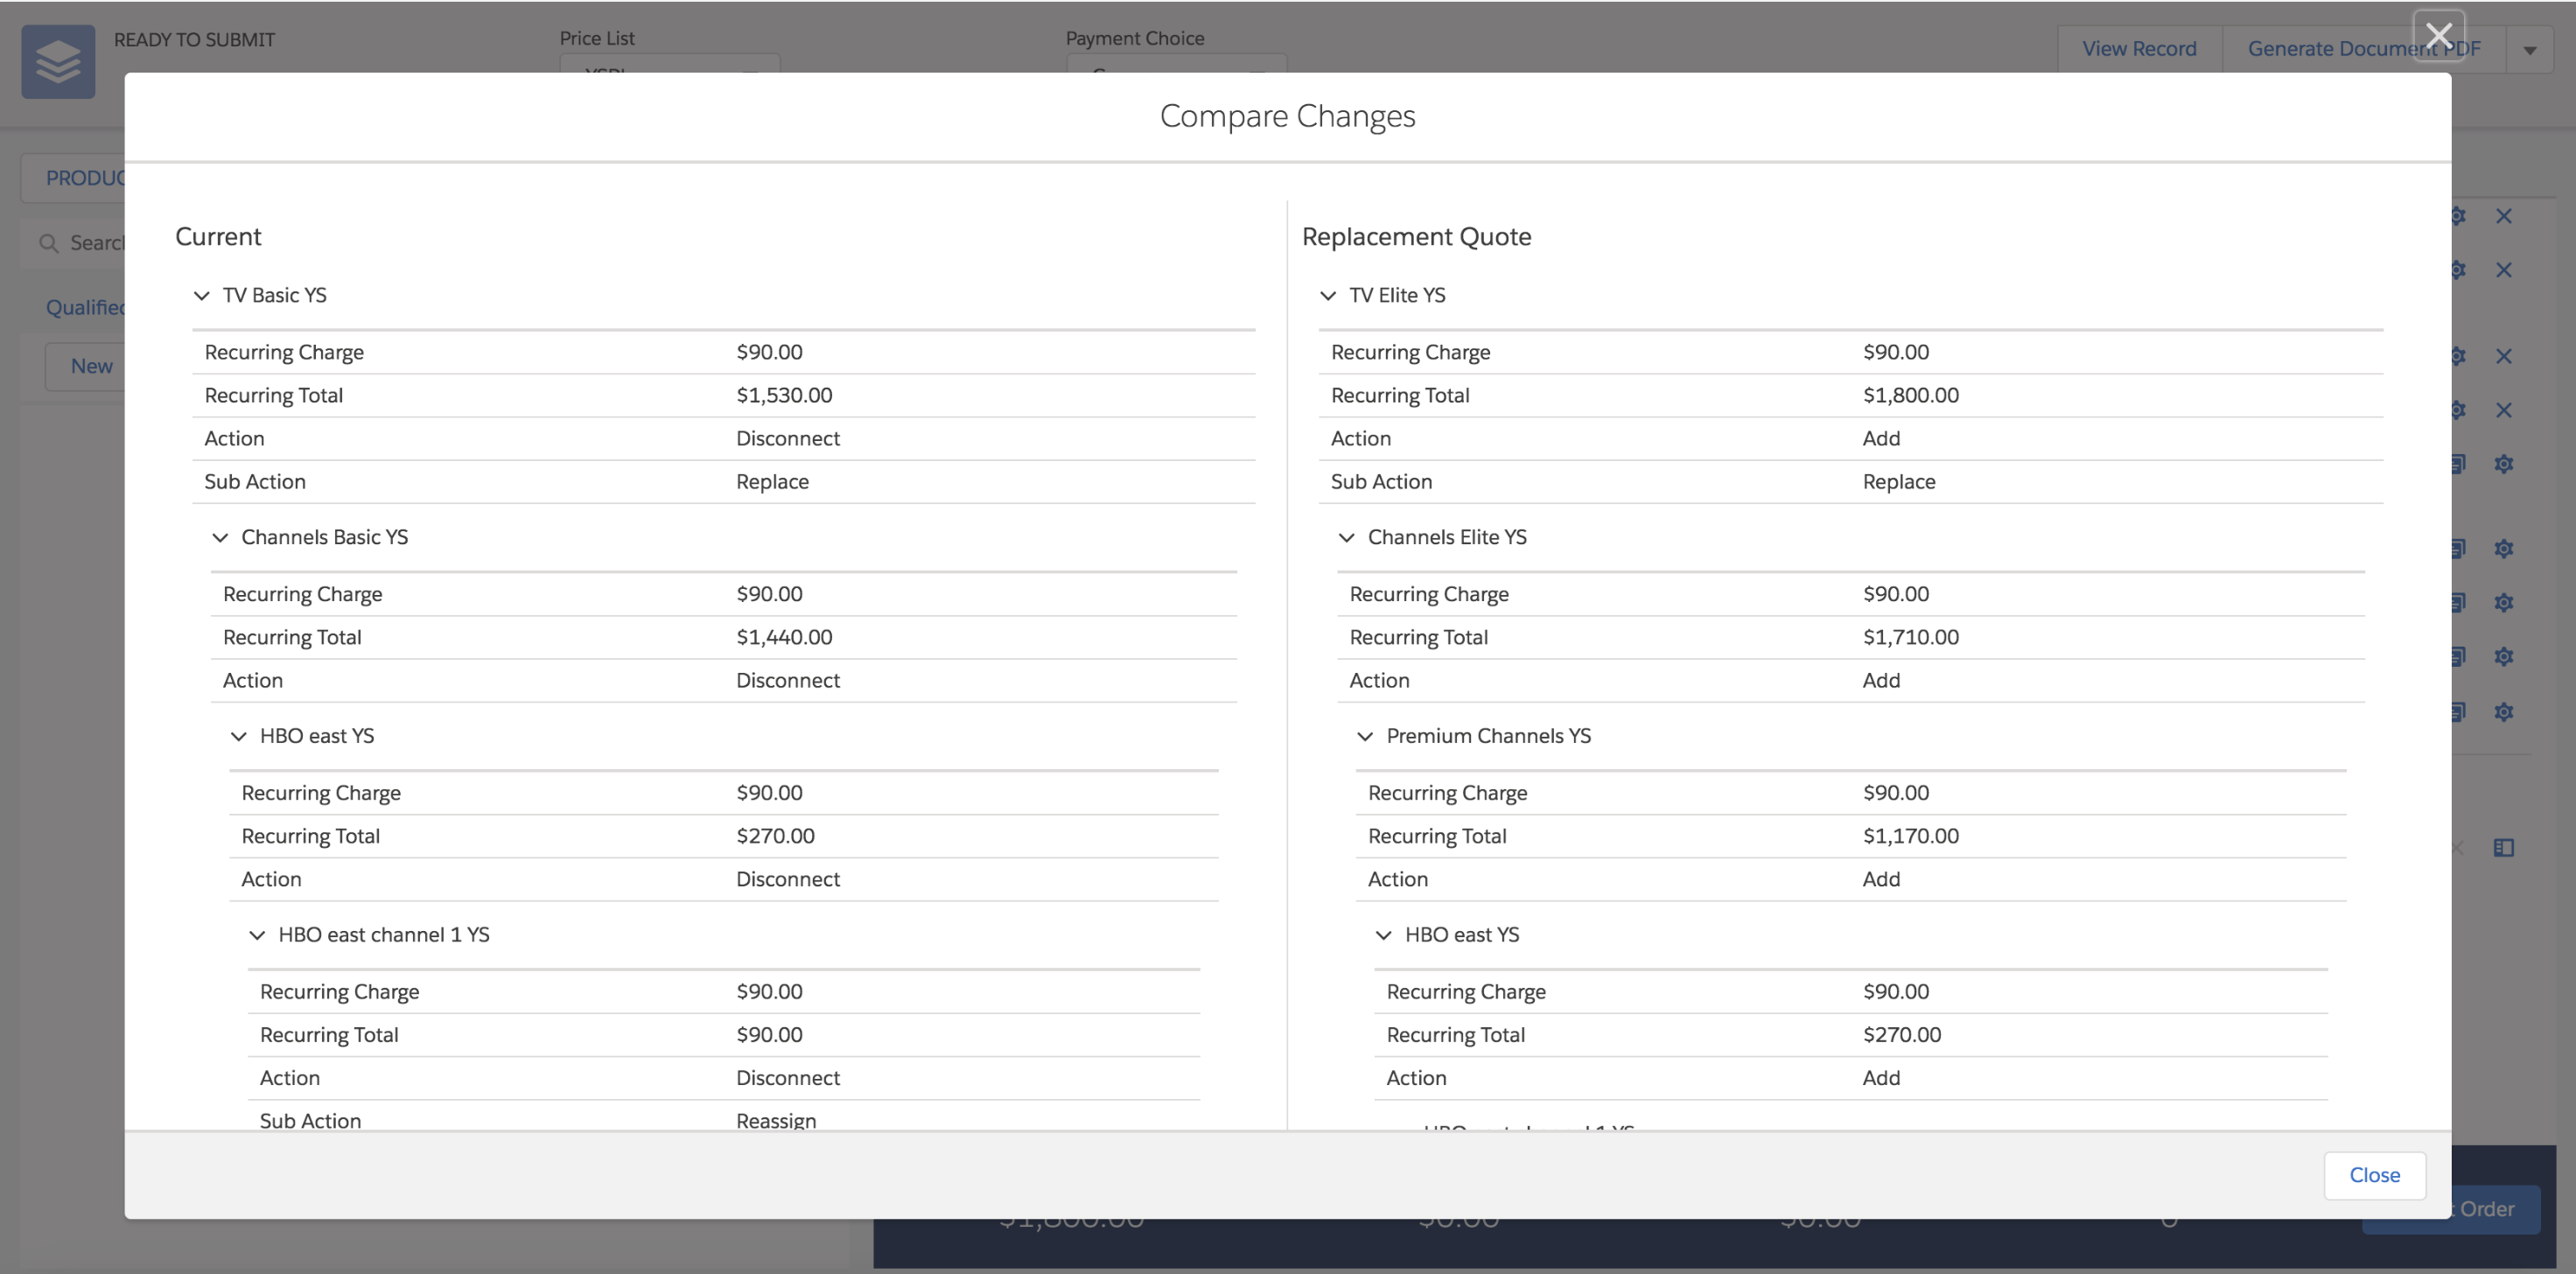This screenshot has height=1274, width=2576.
Task: Click Sub Action label under HBO east channel 1 YS
Action: pos(310,1120)
